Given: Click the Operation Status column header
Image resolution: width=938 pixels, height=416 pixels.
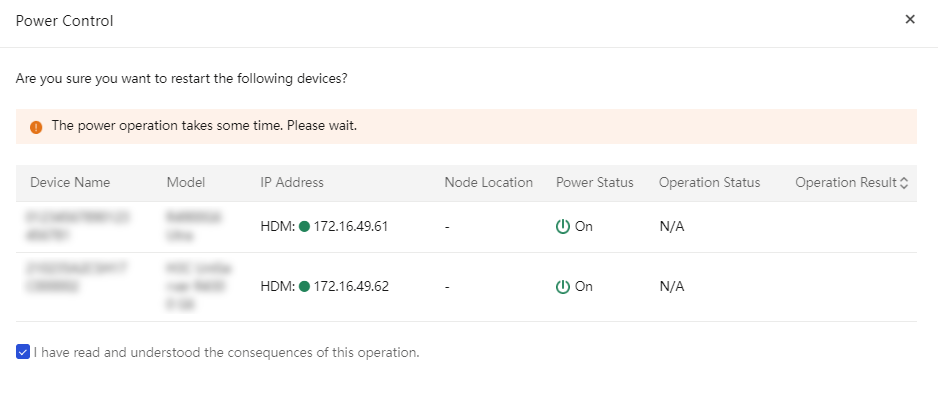Looking at the screenshot, I should [709, 183].
